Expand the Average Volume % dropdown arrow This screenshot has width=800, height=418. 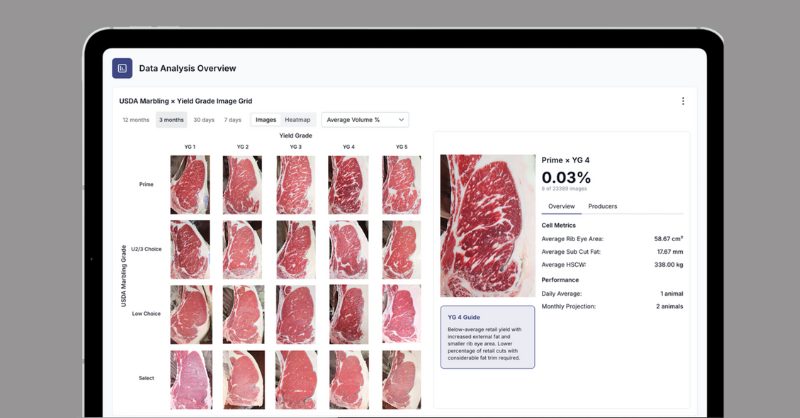(401, 120)
